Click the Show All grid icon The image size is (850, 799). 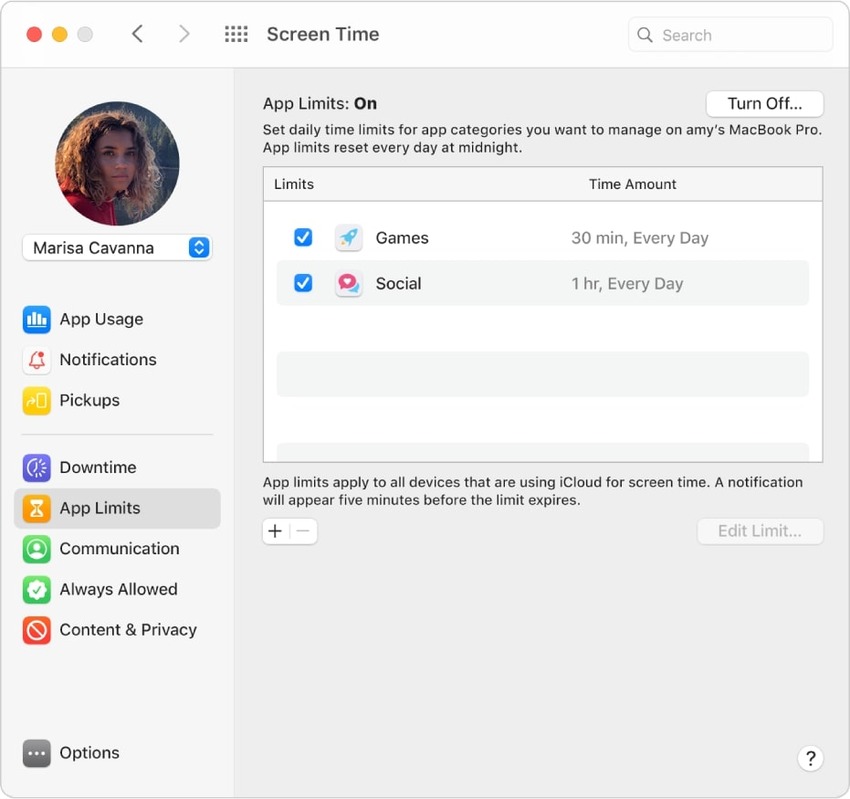point(236,35)
